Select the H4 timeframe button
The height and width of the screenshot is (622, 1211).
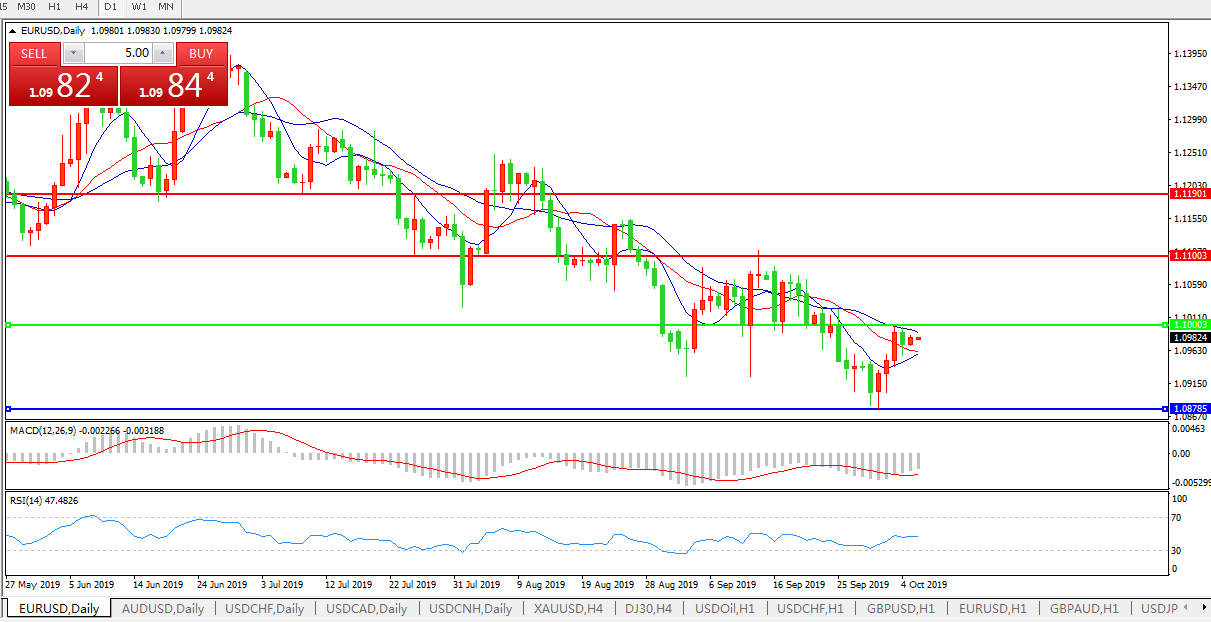82,7
